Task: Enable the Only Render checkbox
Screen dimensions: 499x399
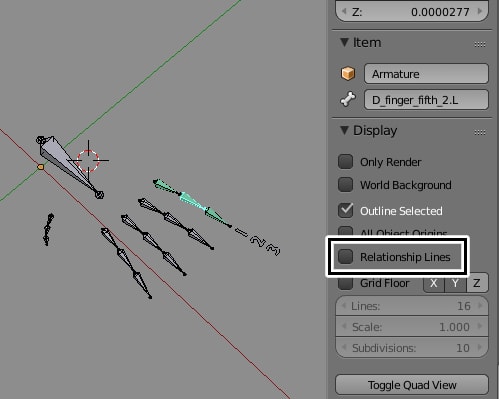Action: click(x=345, y=162)
